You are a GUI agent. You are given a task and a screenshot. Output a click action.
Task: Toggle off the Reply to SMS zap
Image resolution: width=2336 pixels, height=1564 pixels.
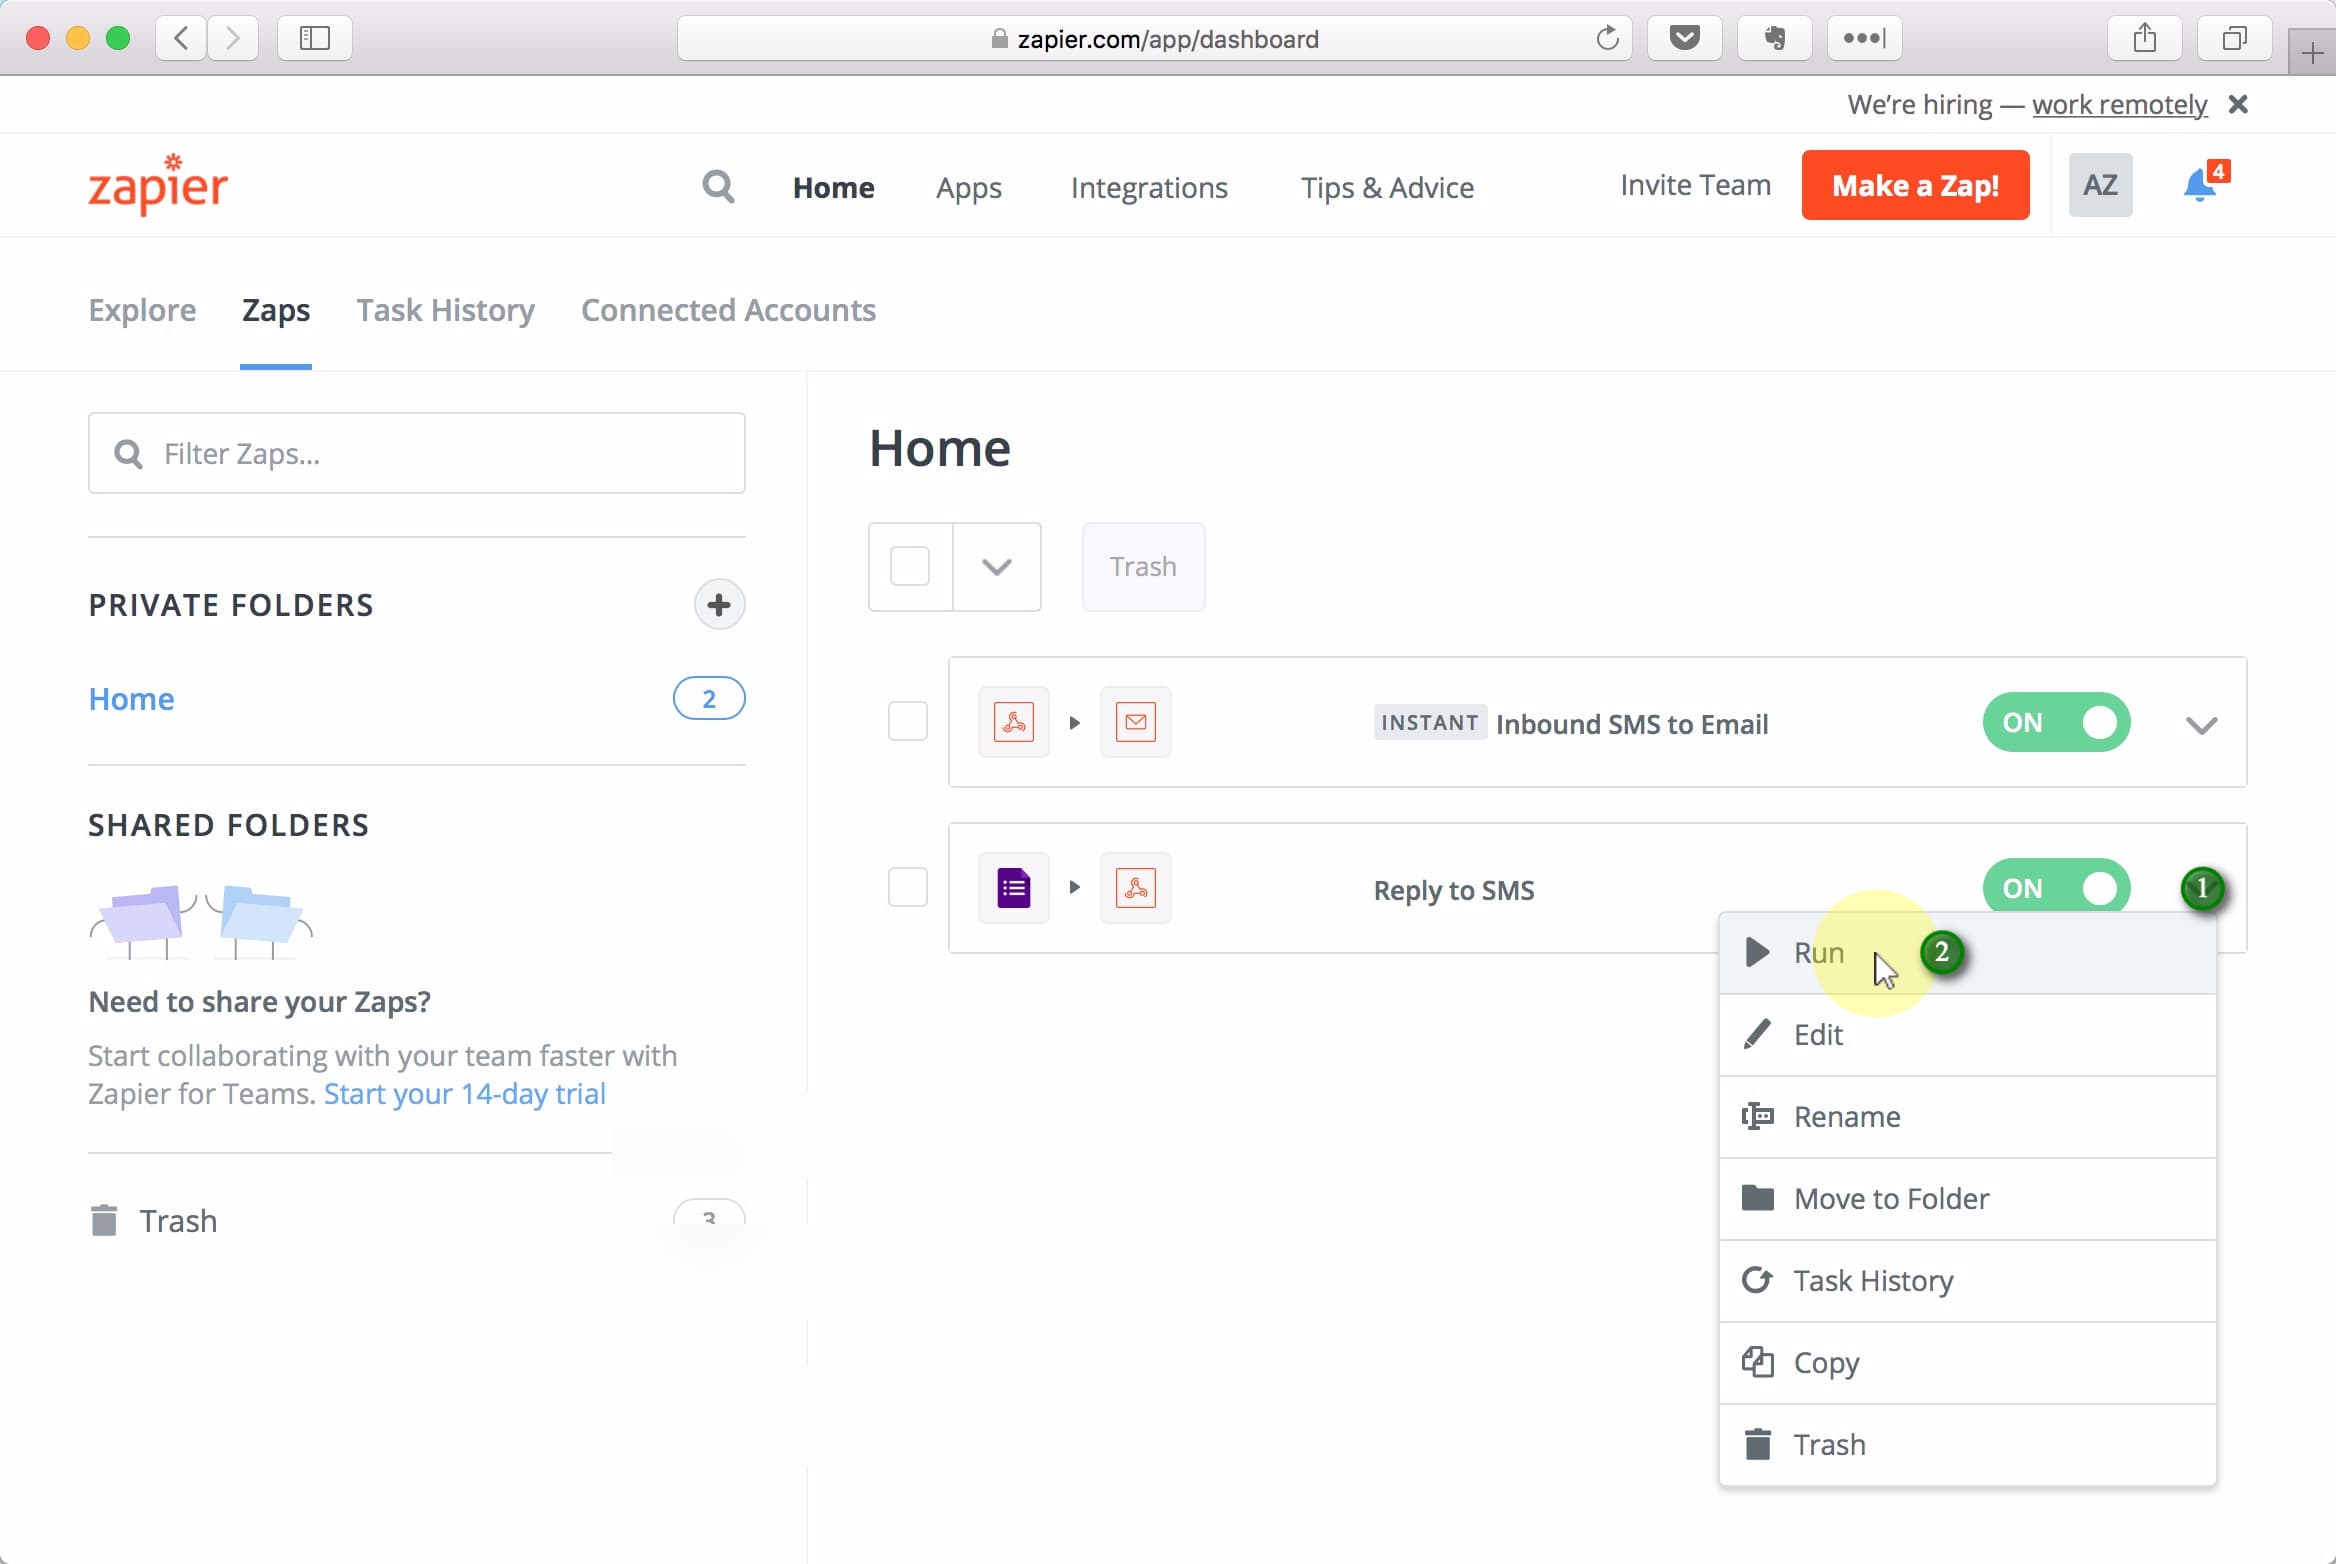coord(2056,888)
